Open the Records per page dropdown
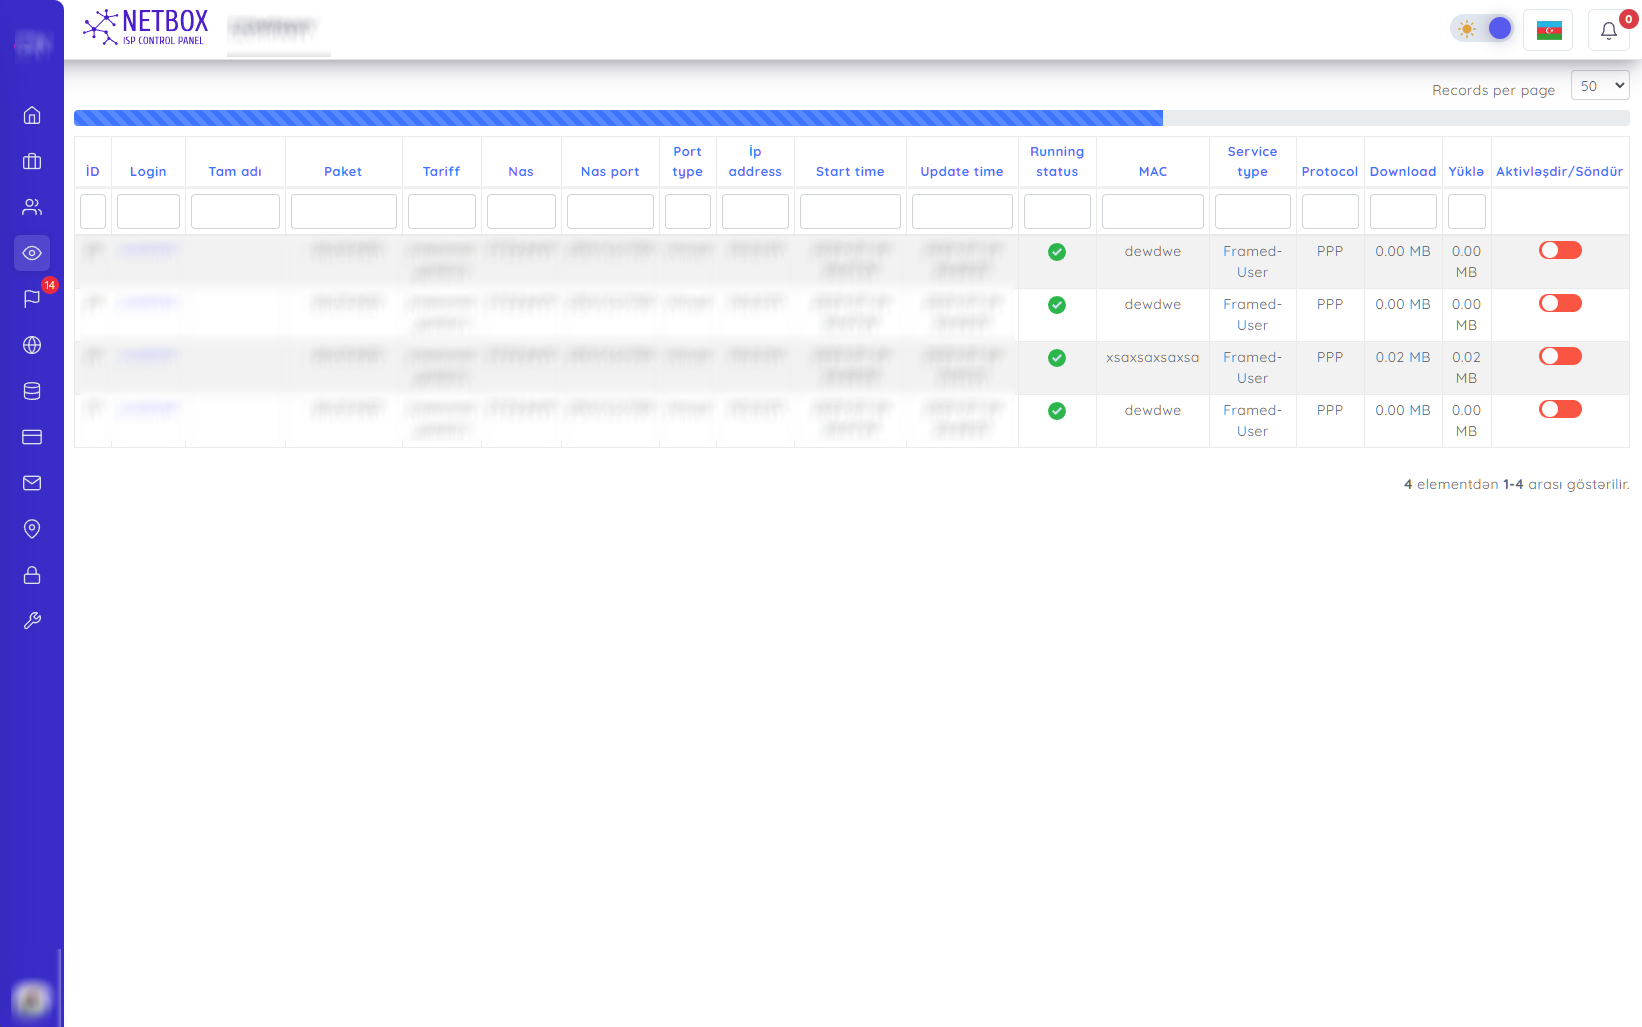The image size is (1642, 1027). click(1599, 86)
